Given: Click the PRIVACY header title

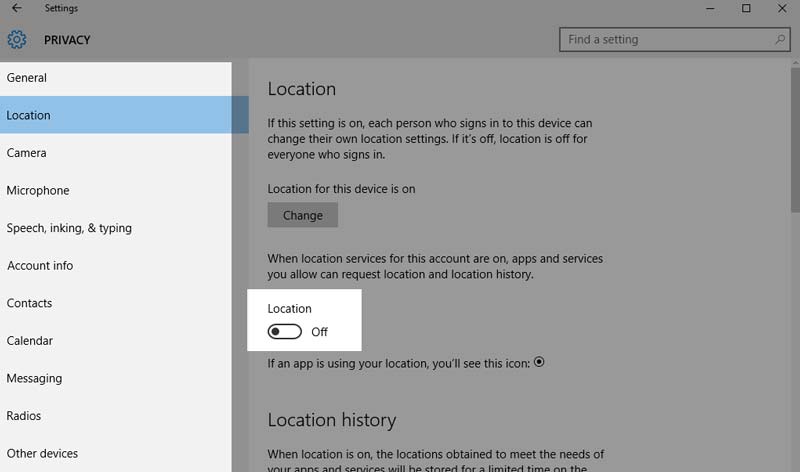Looking at the screenshot, I should click(67, 40).
